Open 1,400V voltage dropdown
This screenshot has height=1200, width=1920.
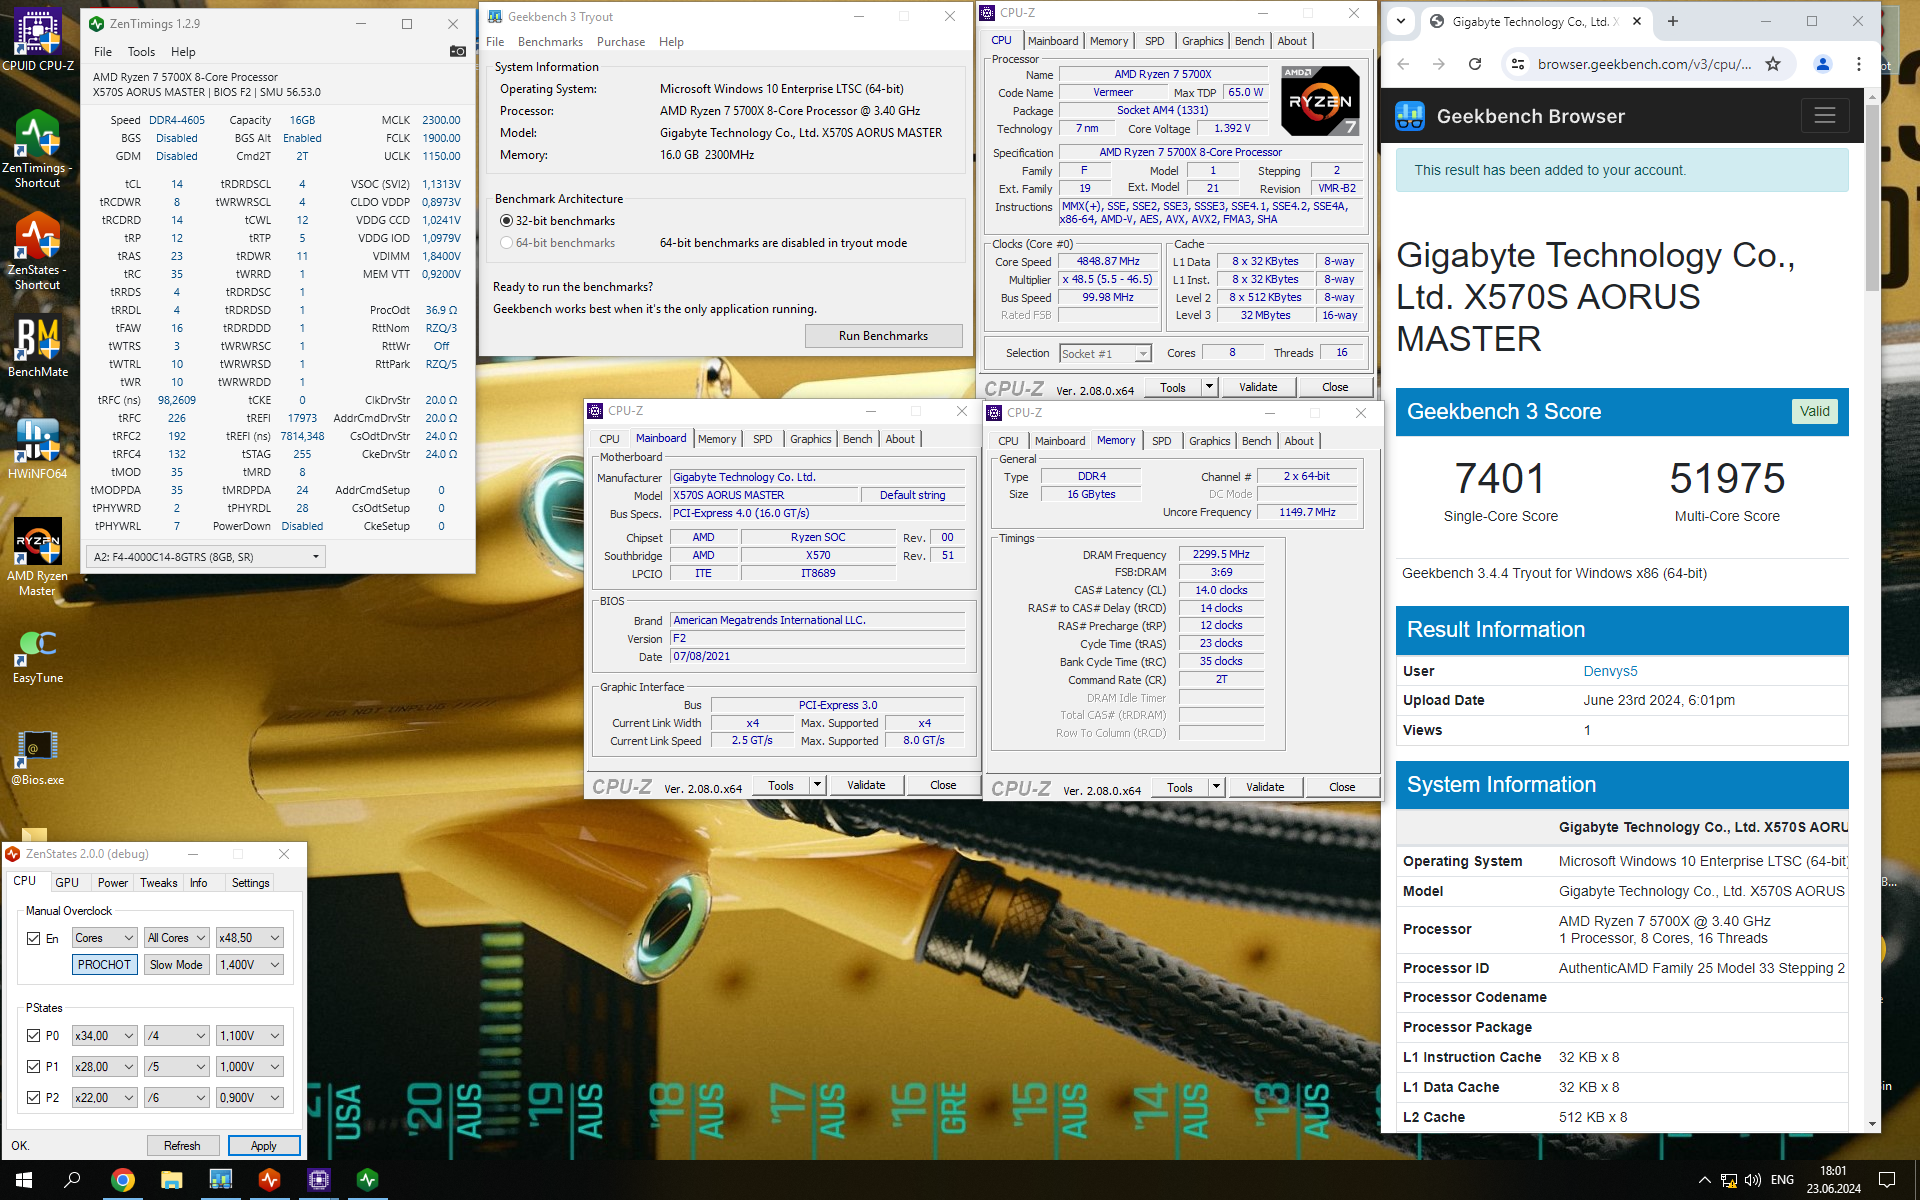point(250,965)
